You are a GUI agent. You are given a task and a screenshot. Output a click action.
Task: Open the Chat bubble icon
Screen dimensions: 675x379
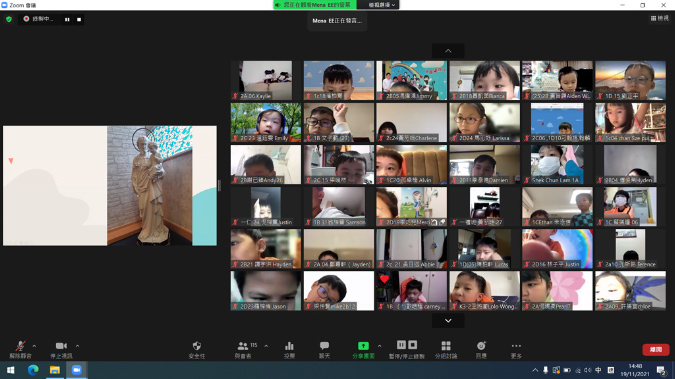tap(324, 346)
